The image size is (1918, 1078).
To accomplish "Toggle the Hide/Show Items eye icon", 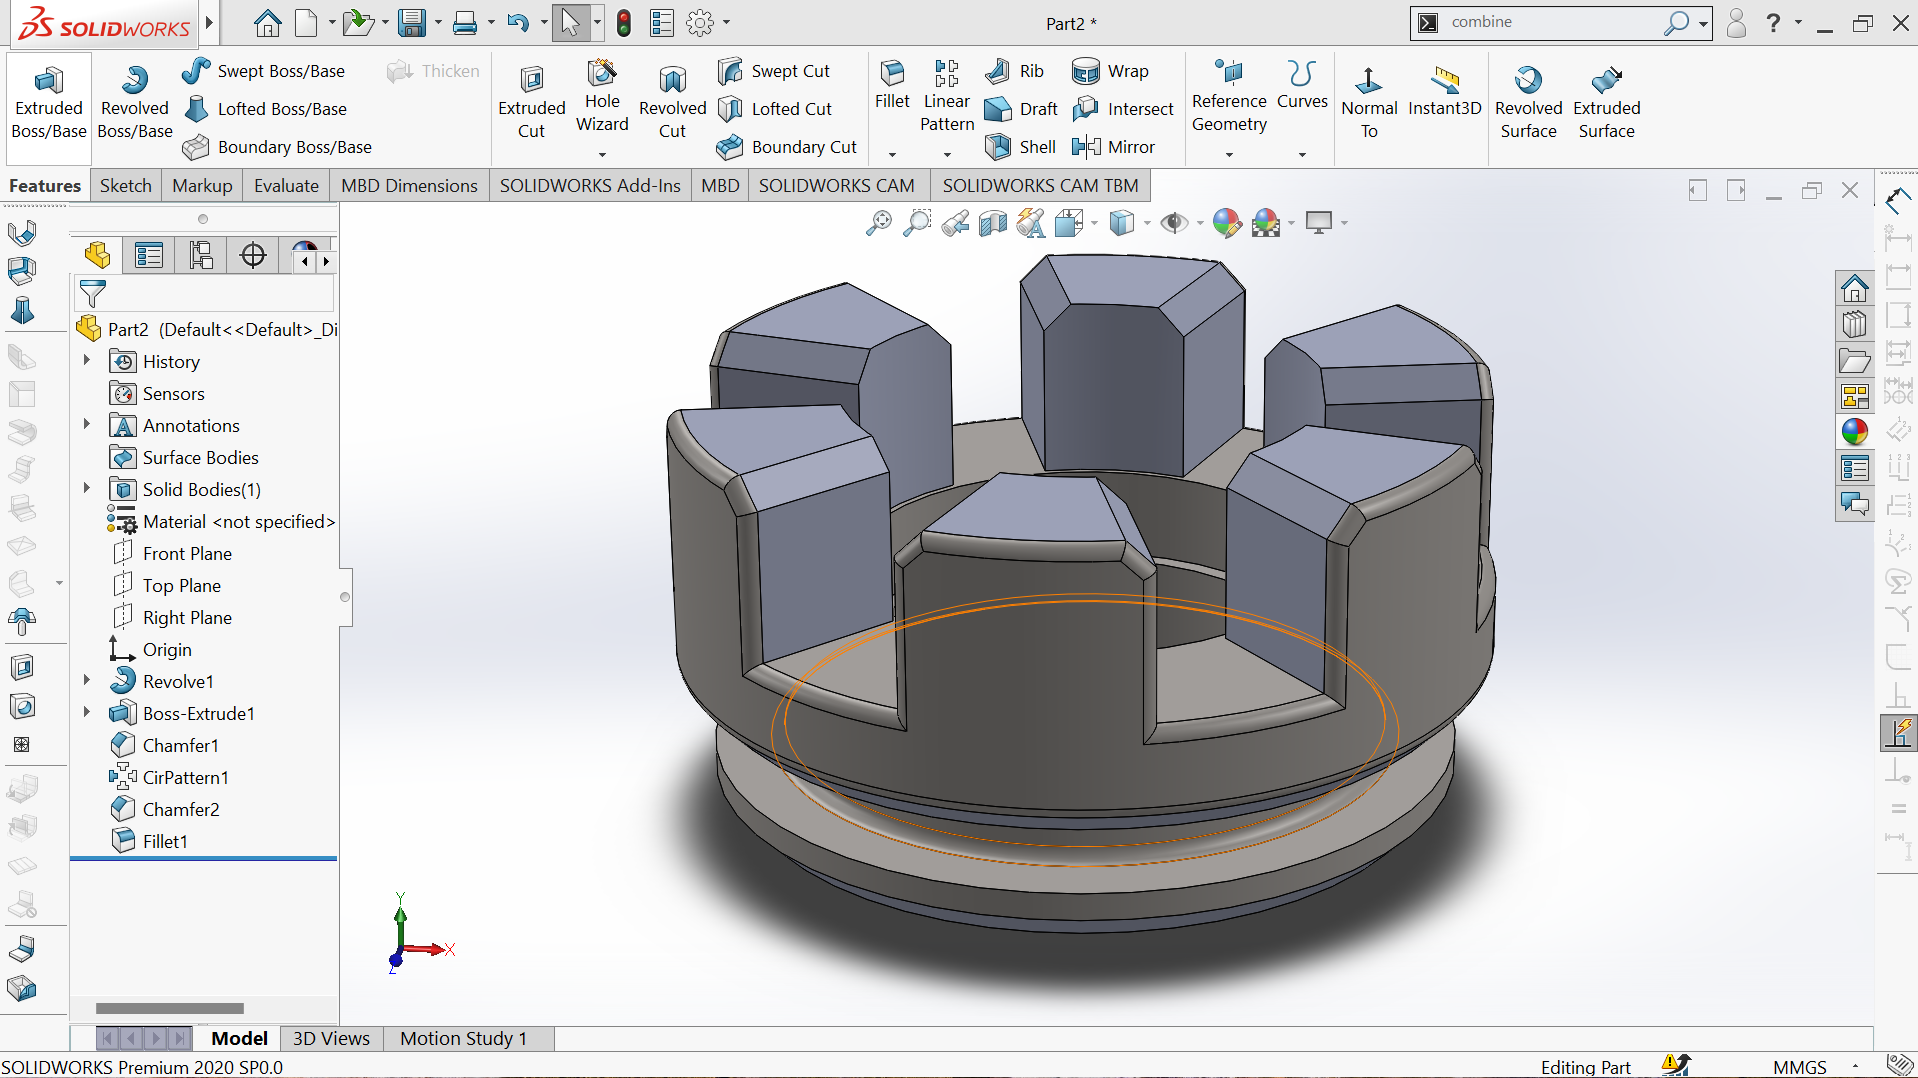I will (1174, 223).
